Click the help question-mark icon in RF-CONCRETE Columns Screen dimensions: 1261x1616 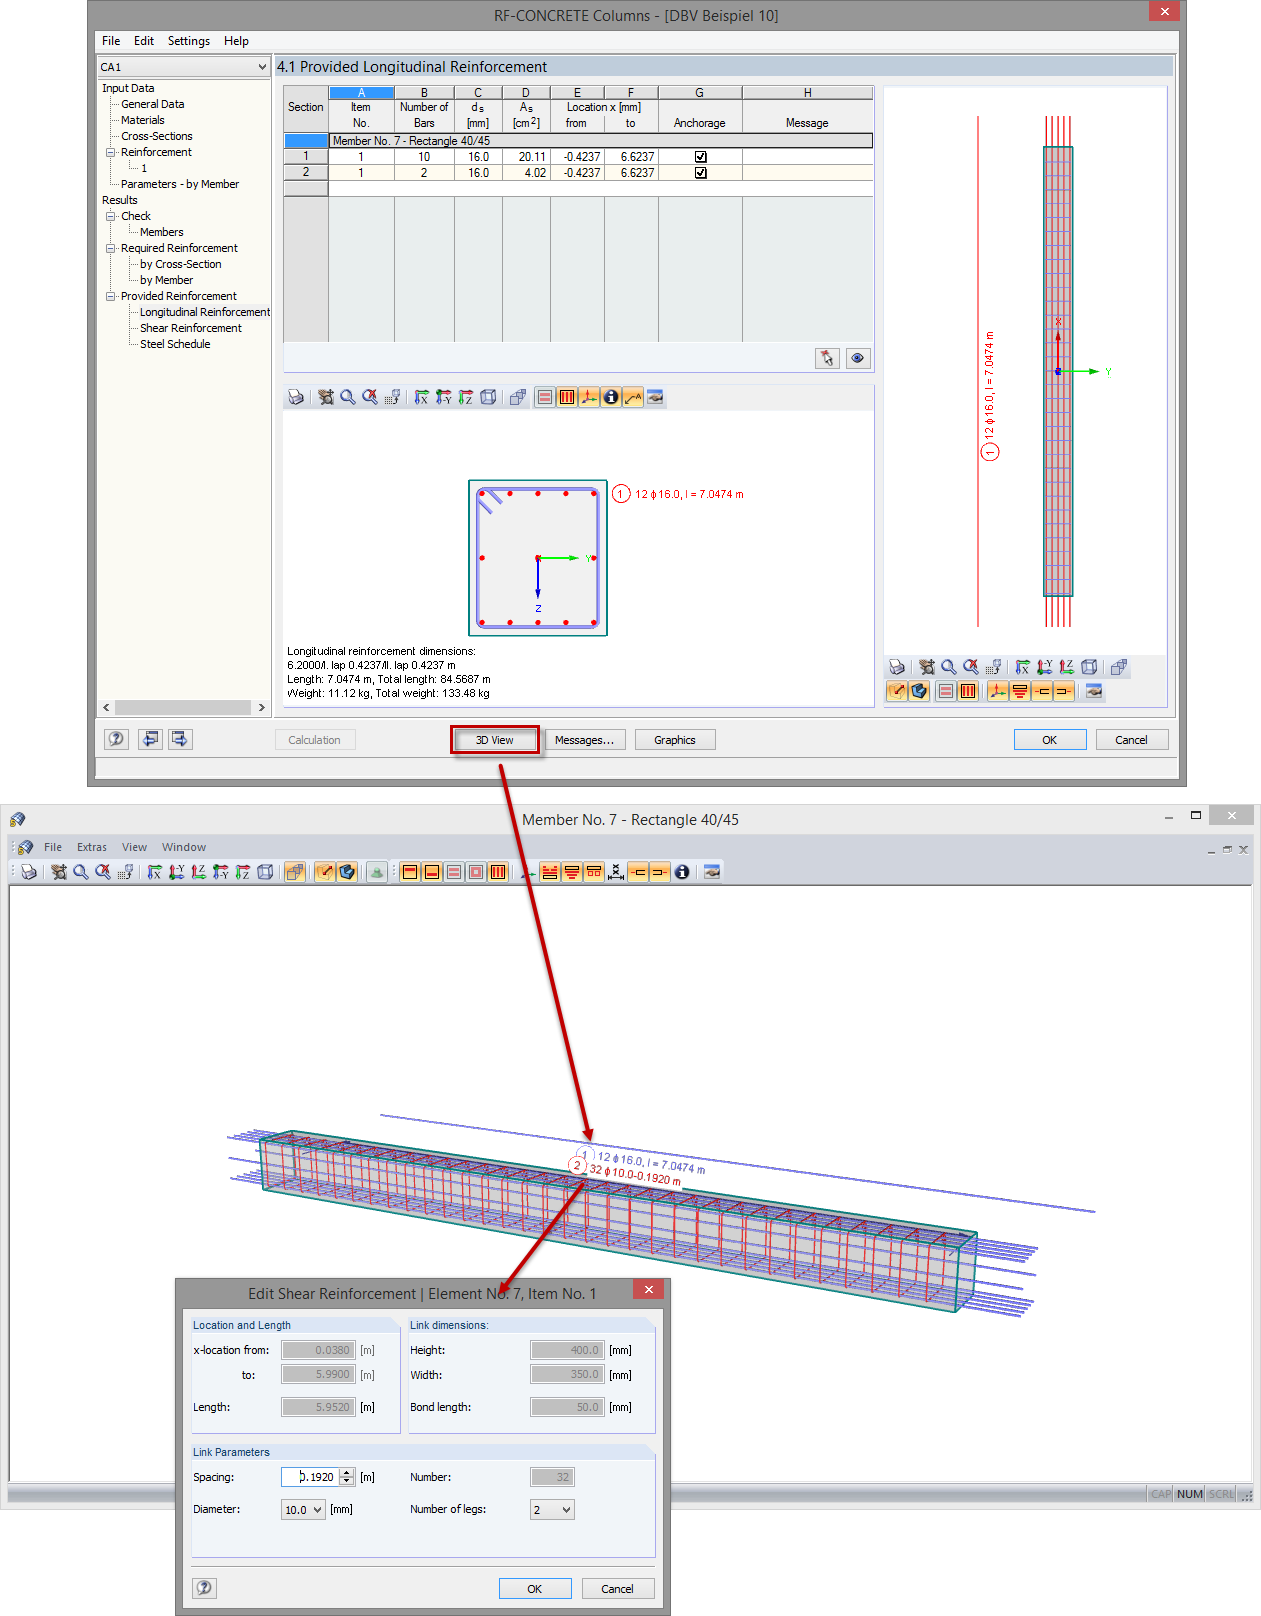117,739
